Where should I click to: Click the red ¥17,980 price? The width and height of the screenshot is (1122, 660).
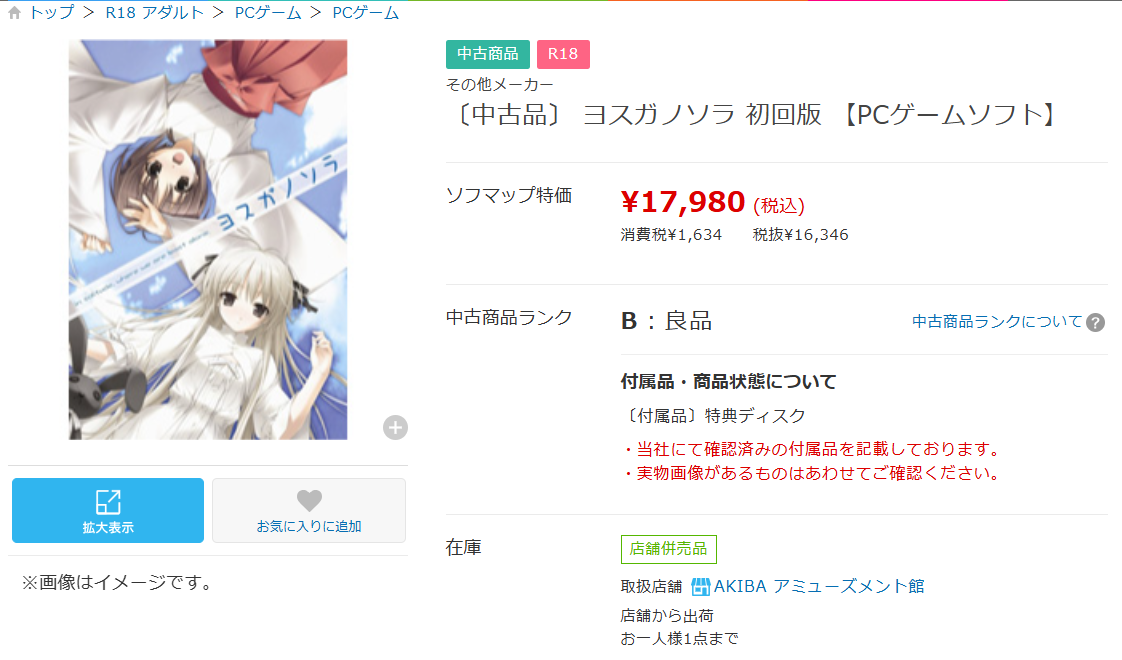pyautogui.click(x=683, y=202)
